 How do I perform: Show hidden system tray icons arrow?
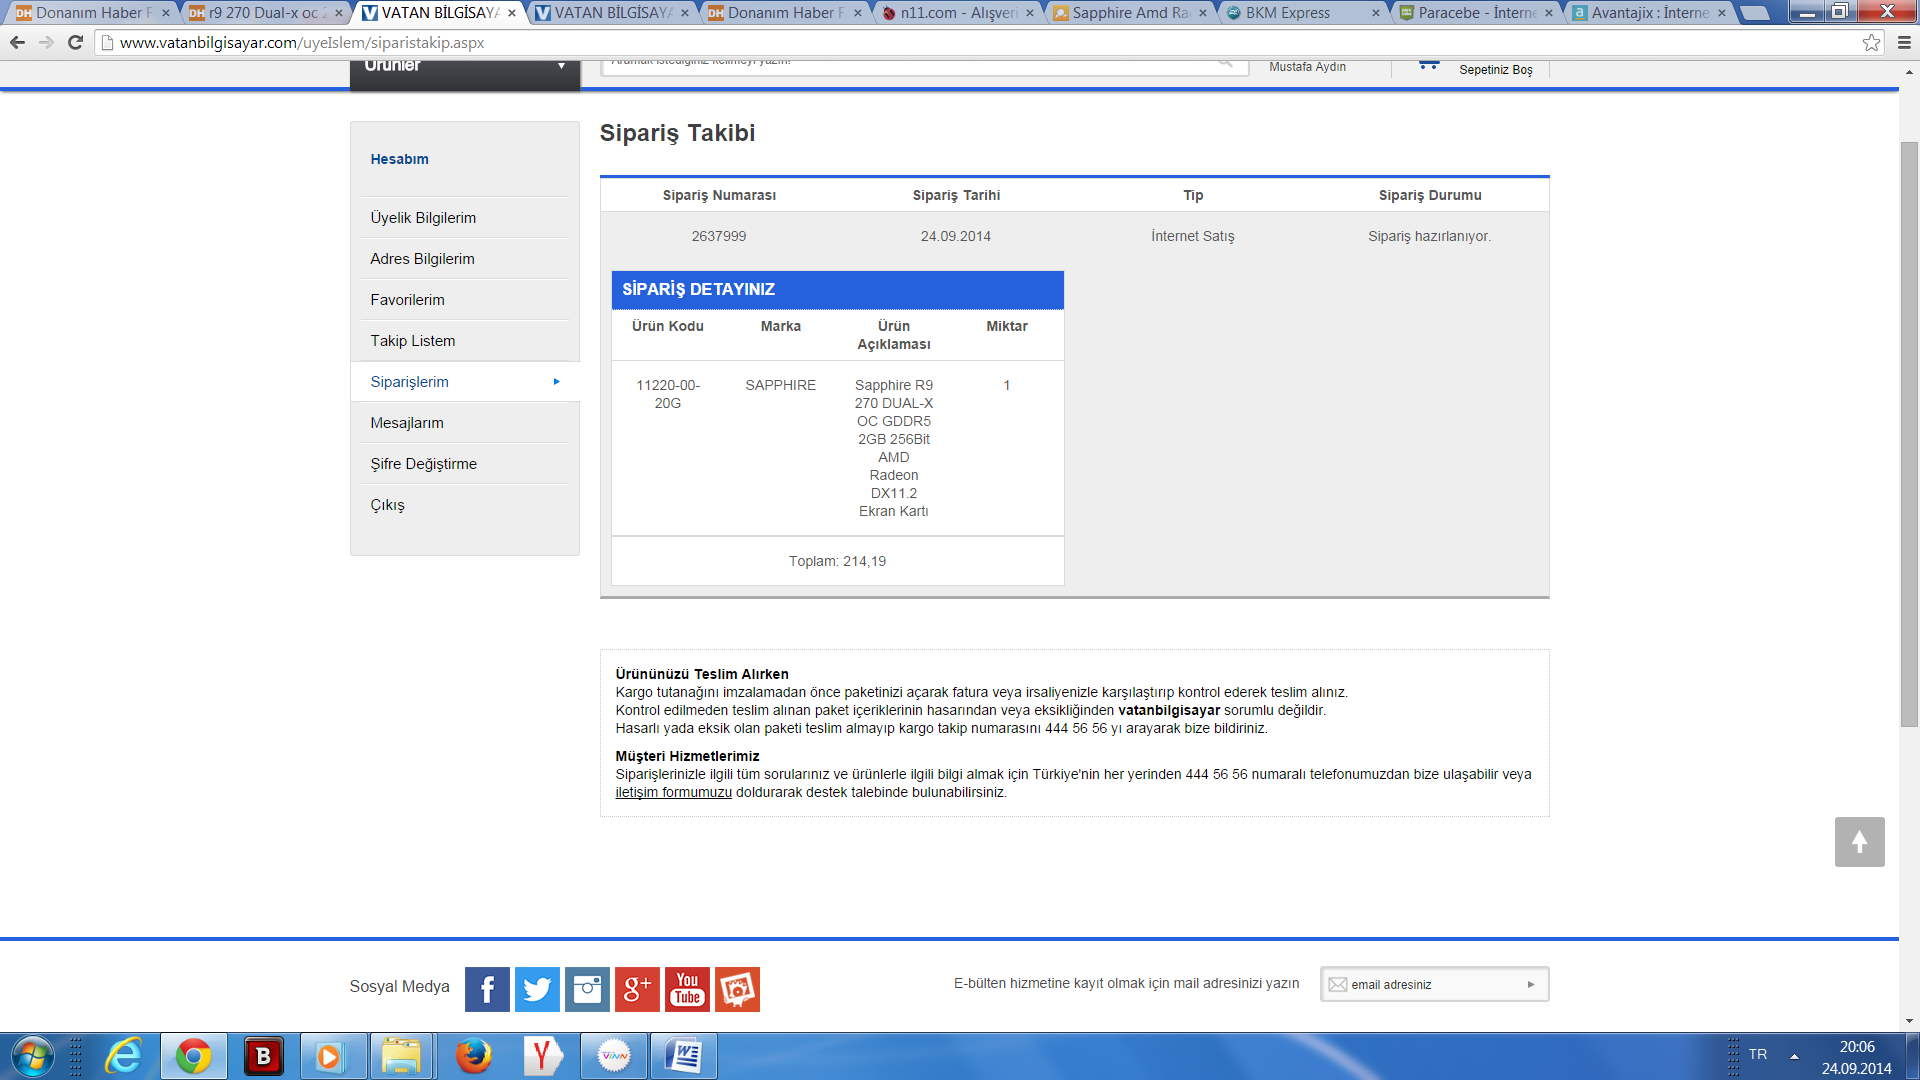point(1794,1056)
